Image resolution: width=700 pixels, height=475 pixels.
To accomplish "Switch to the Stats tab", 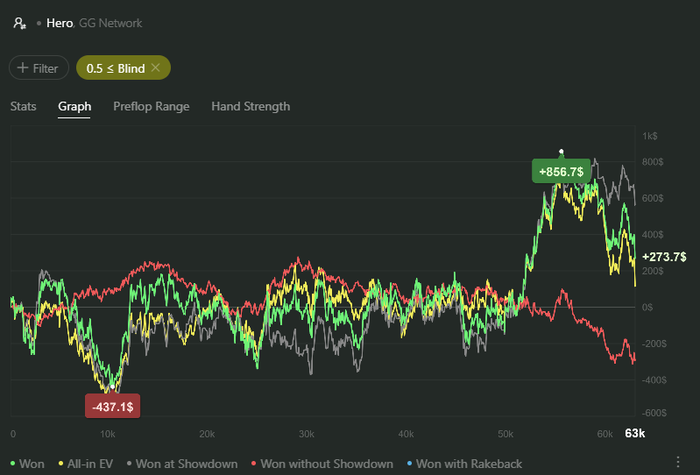I will point(23,106).
